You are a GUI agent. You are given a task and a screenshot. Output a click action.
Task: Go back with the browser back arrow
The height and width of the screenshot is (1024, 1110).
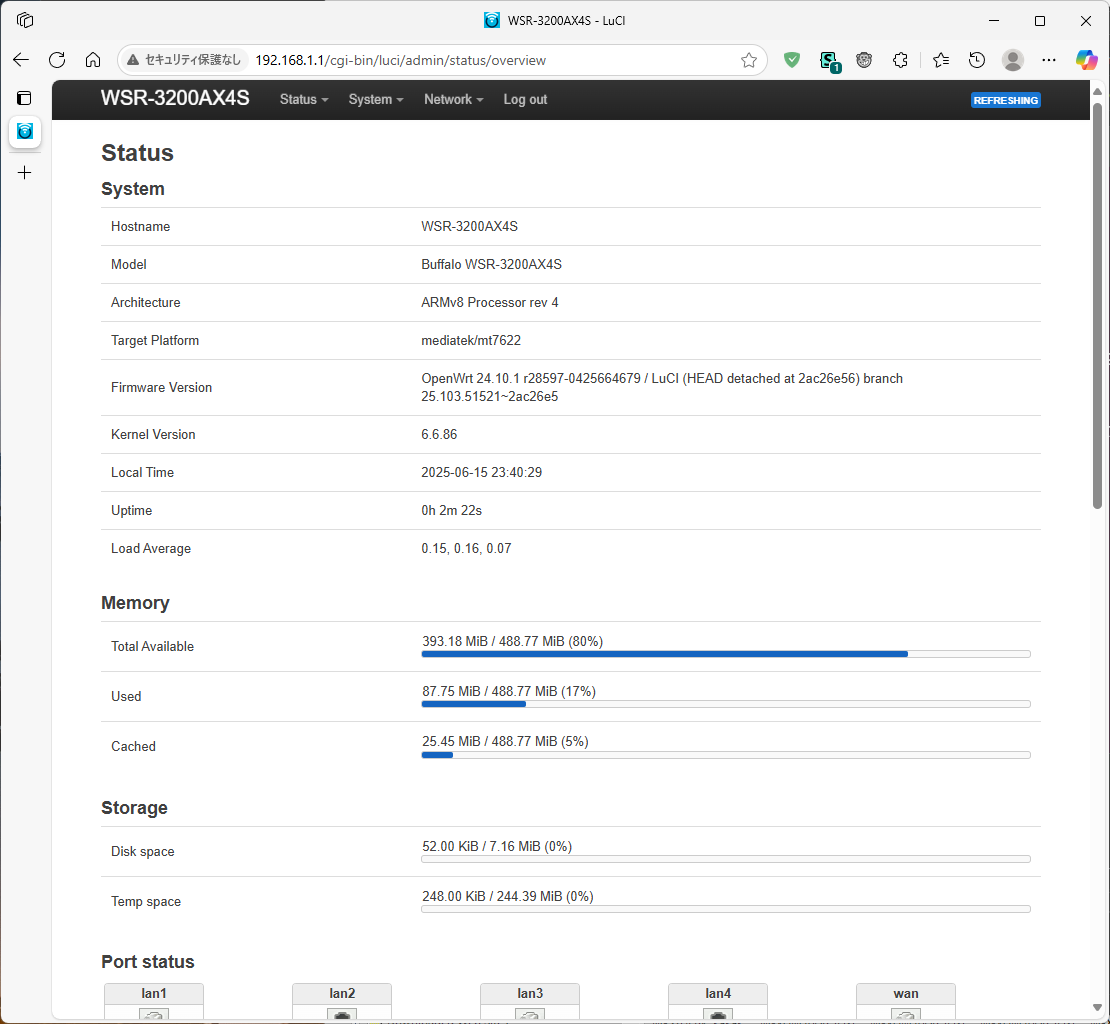[21, 60]
